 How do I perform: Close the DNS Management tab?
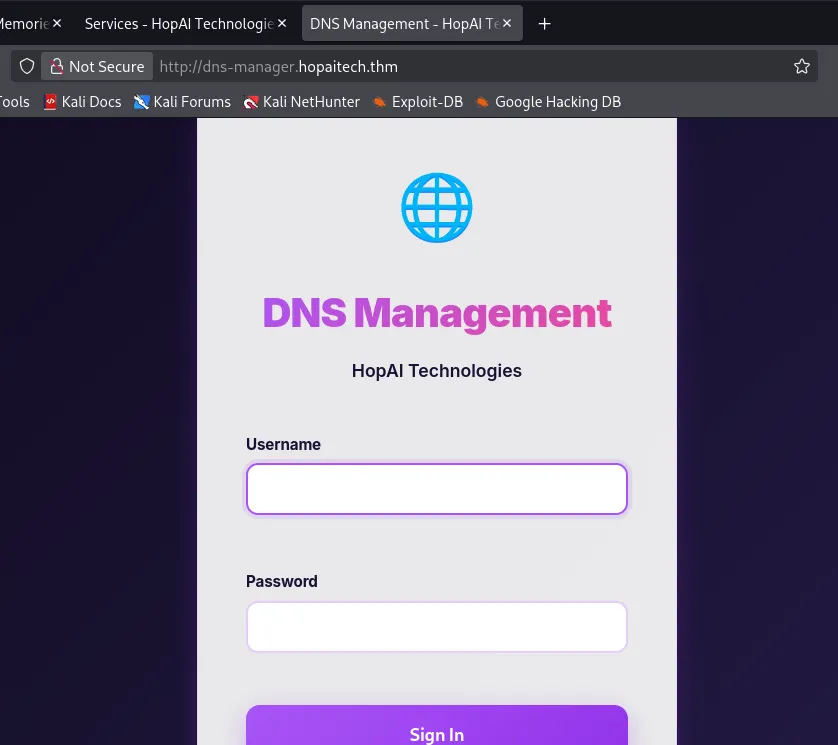(508, 24)
